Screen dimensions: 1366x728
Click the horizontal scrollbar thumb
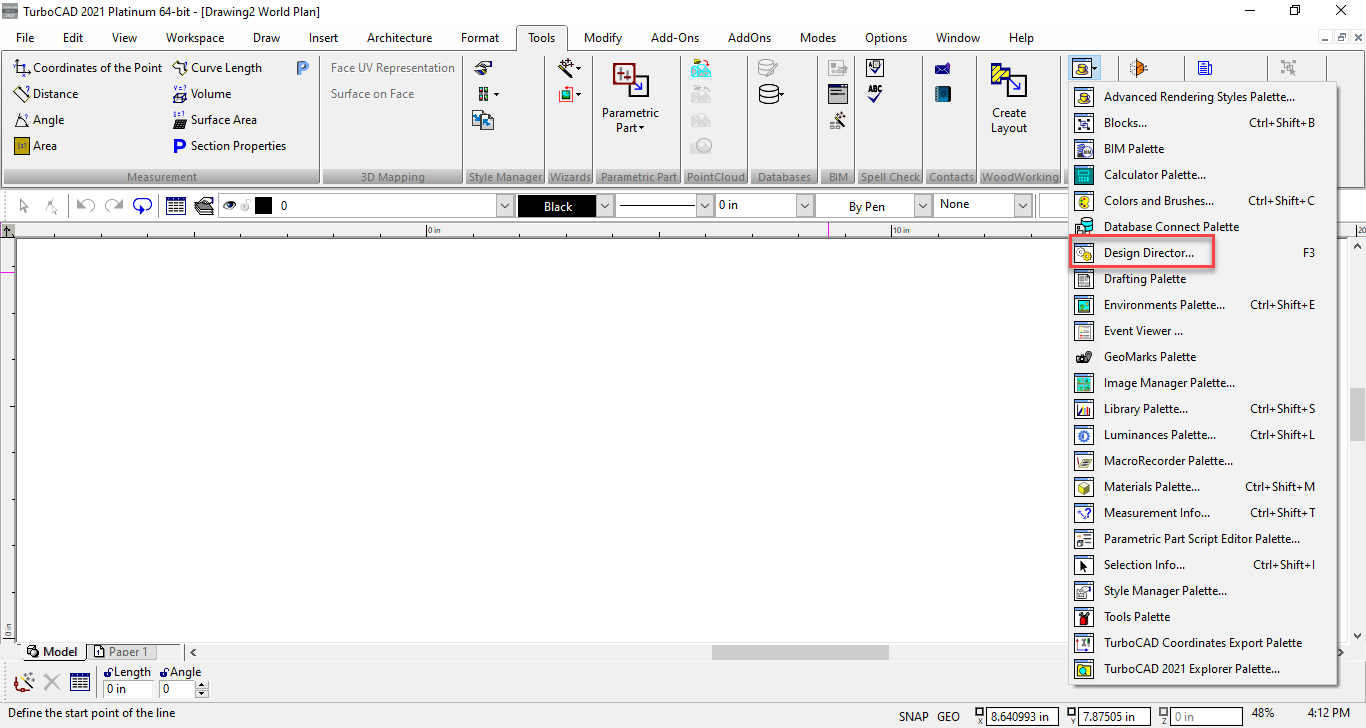800,652
